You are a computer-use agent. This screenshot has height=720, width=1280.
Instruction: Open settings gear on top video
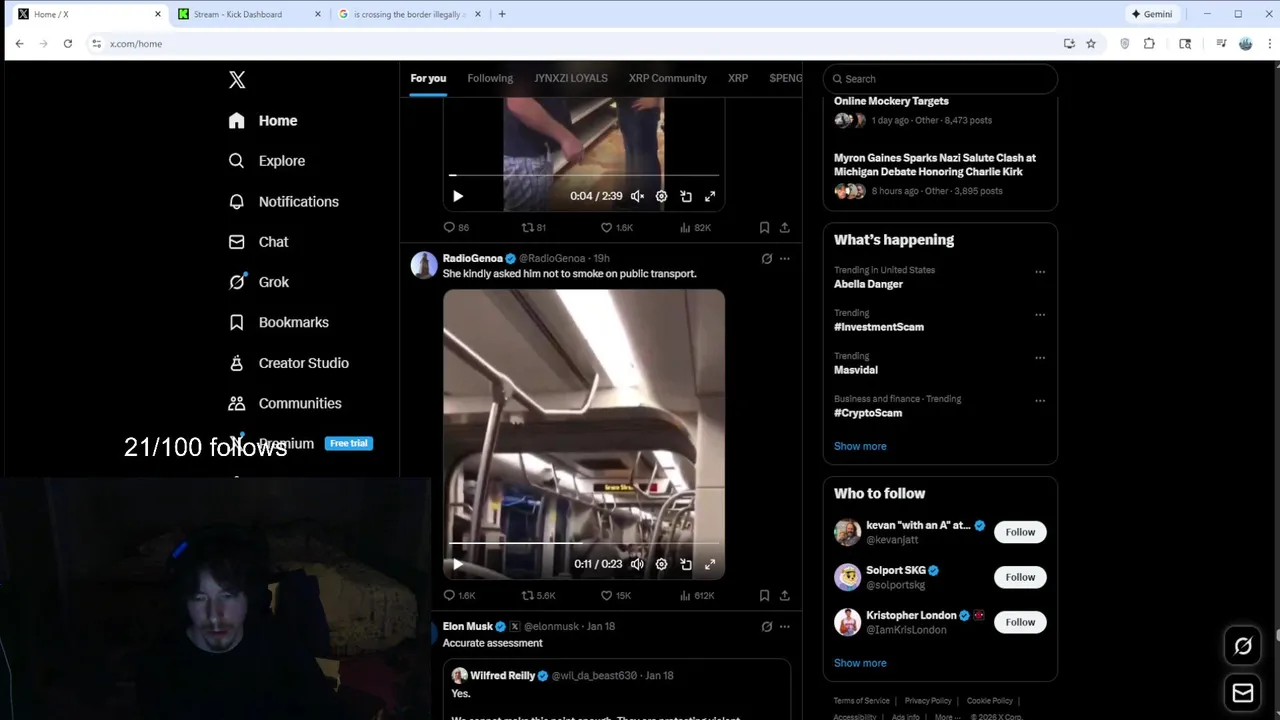pyautogui.click(x=661, y=196)
